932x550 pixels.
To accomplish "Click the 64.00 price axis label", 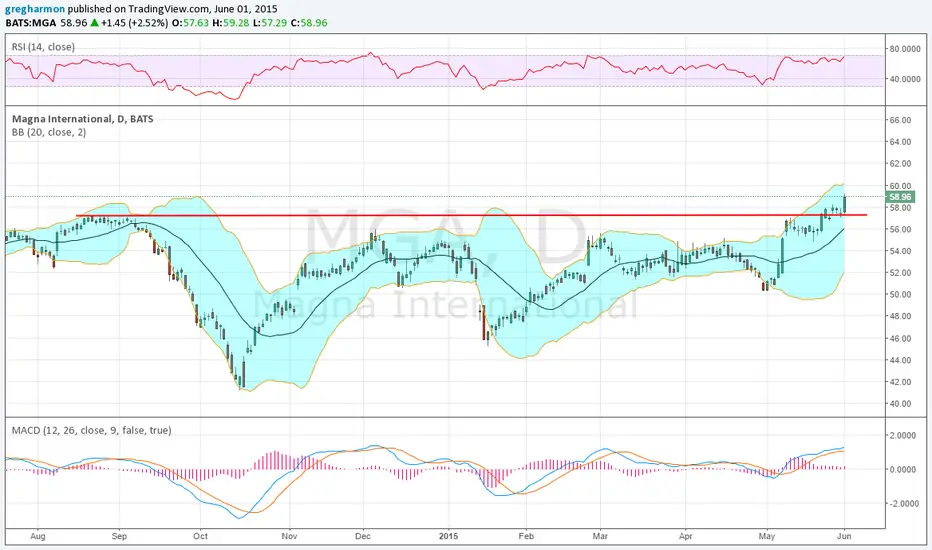I will click(900, 142).
